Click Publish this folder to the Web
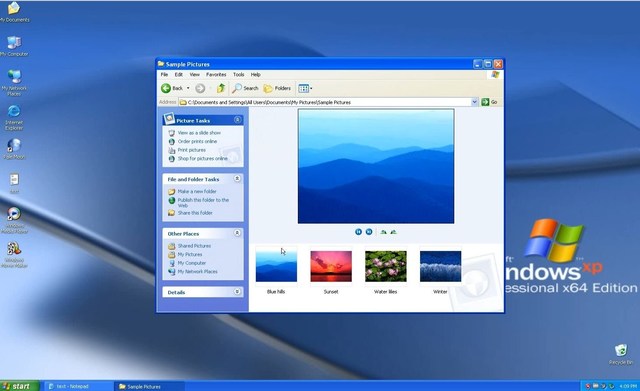The width and height of the screenshot is (640, 391). pyautogui.click(x=203, y=202)
